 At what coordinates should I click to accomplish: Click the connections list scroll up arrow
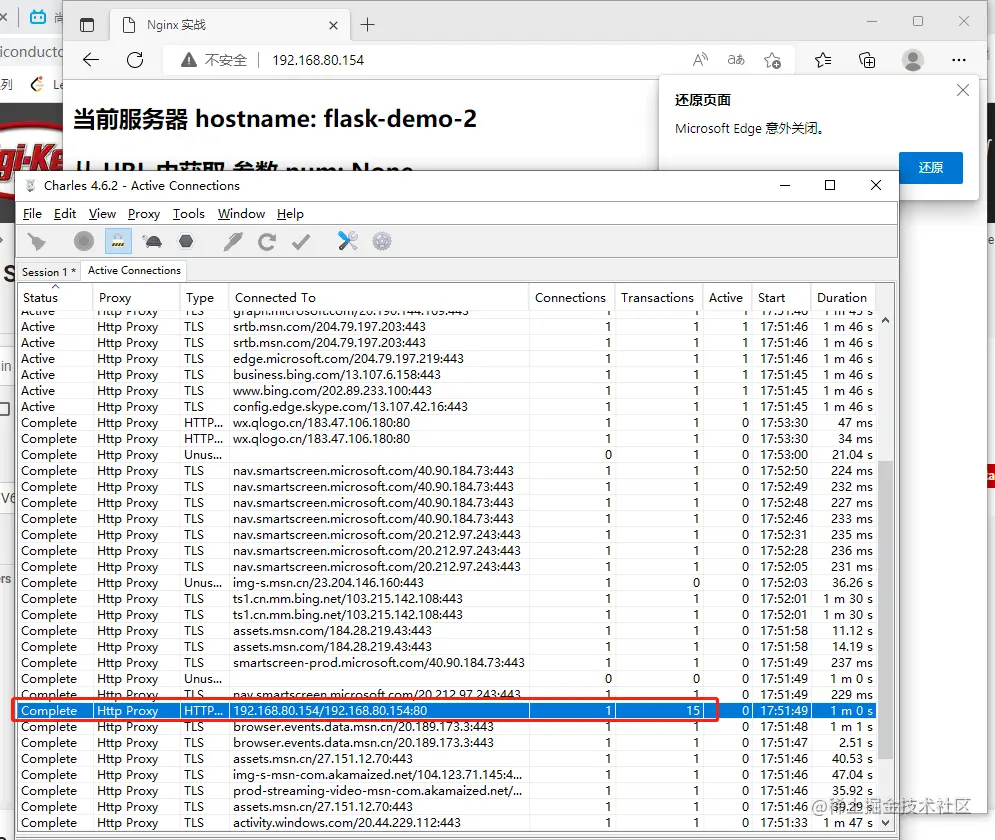[x=885, y=320]
